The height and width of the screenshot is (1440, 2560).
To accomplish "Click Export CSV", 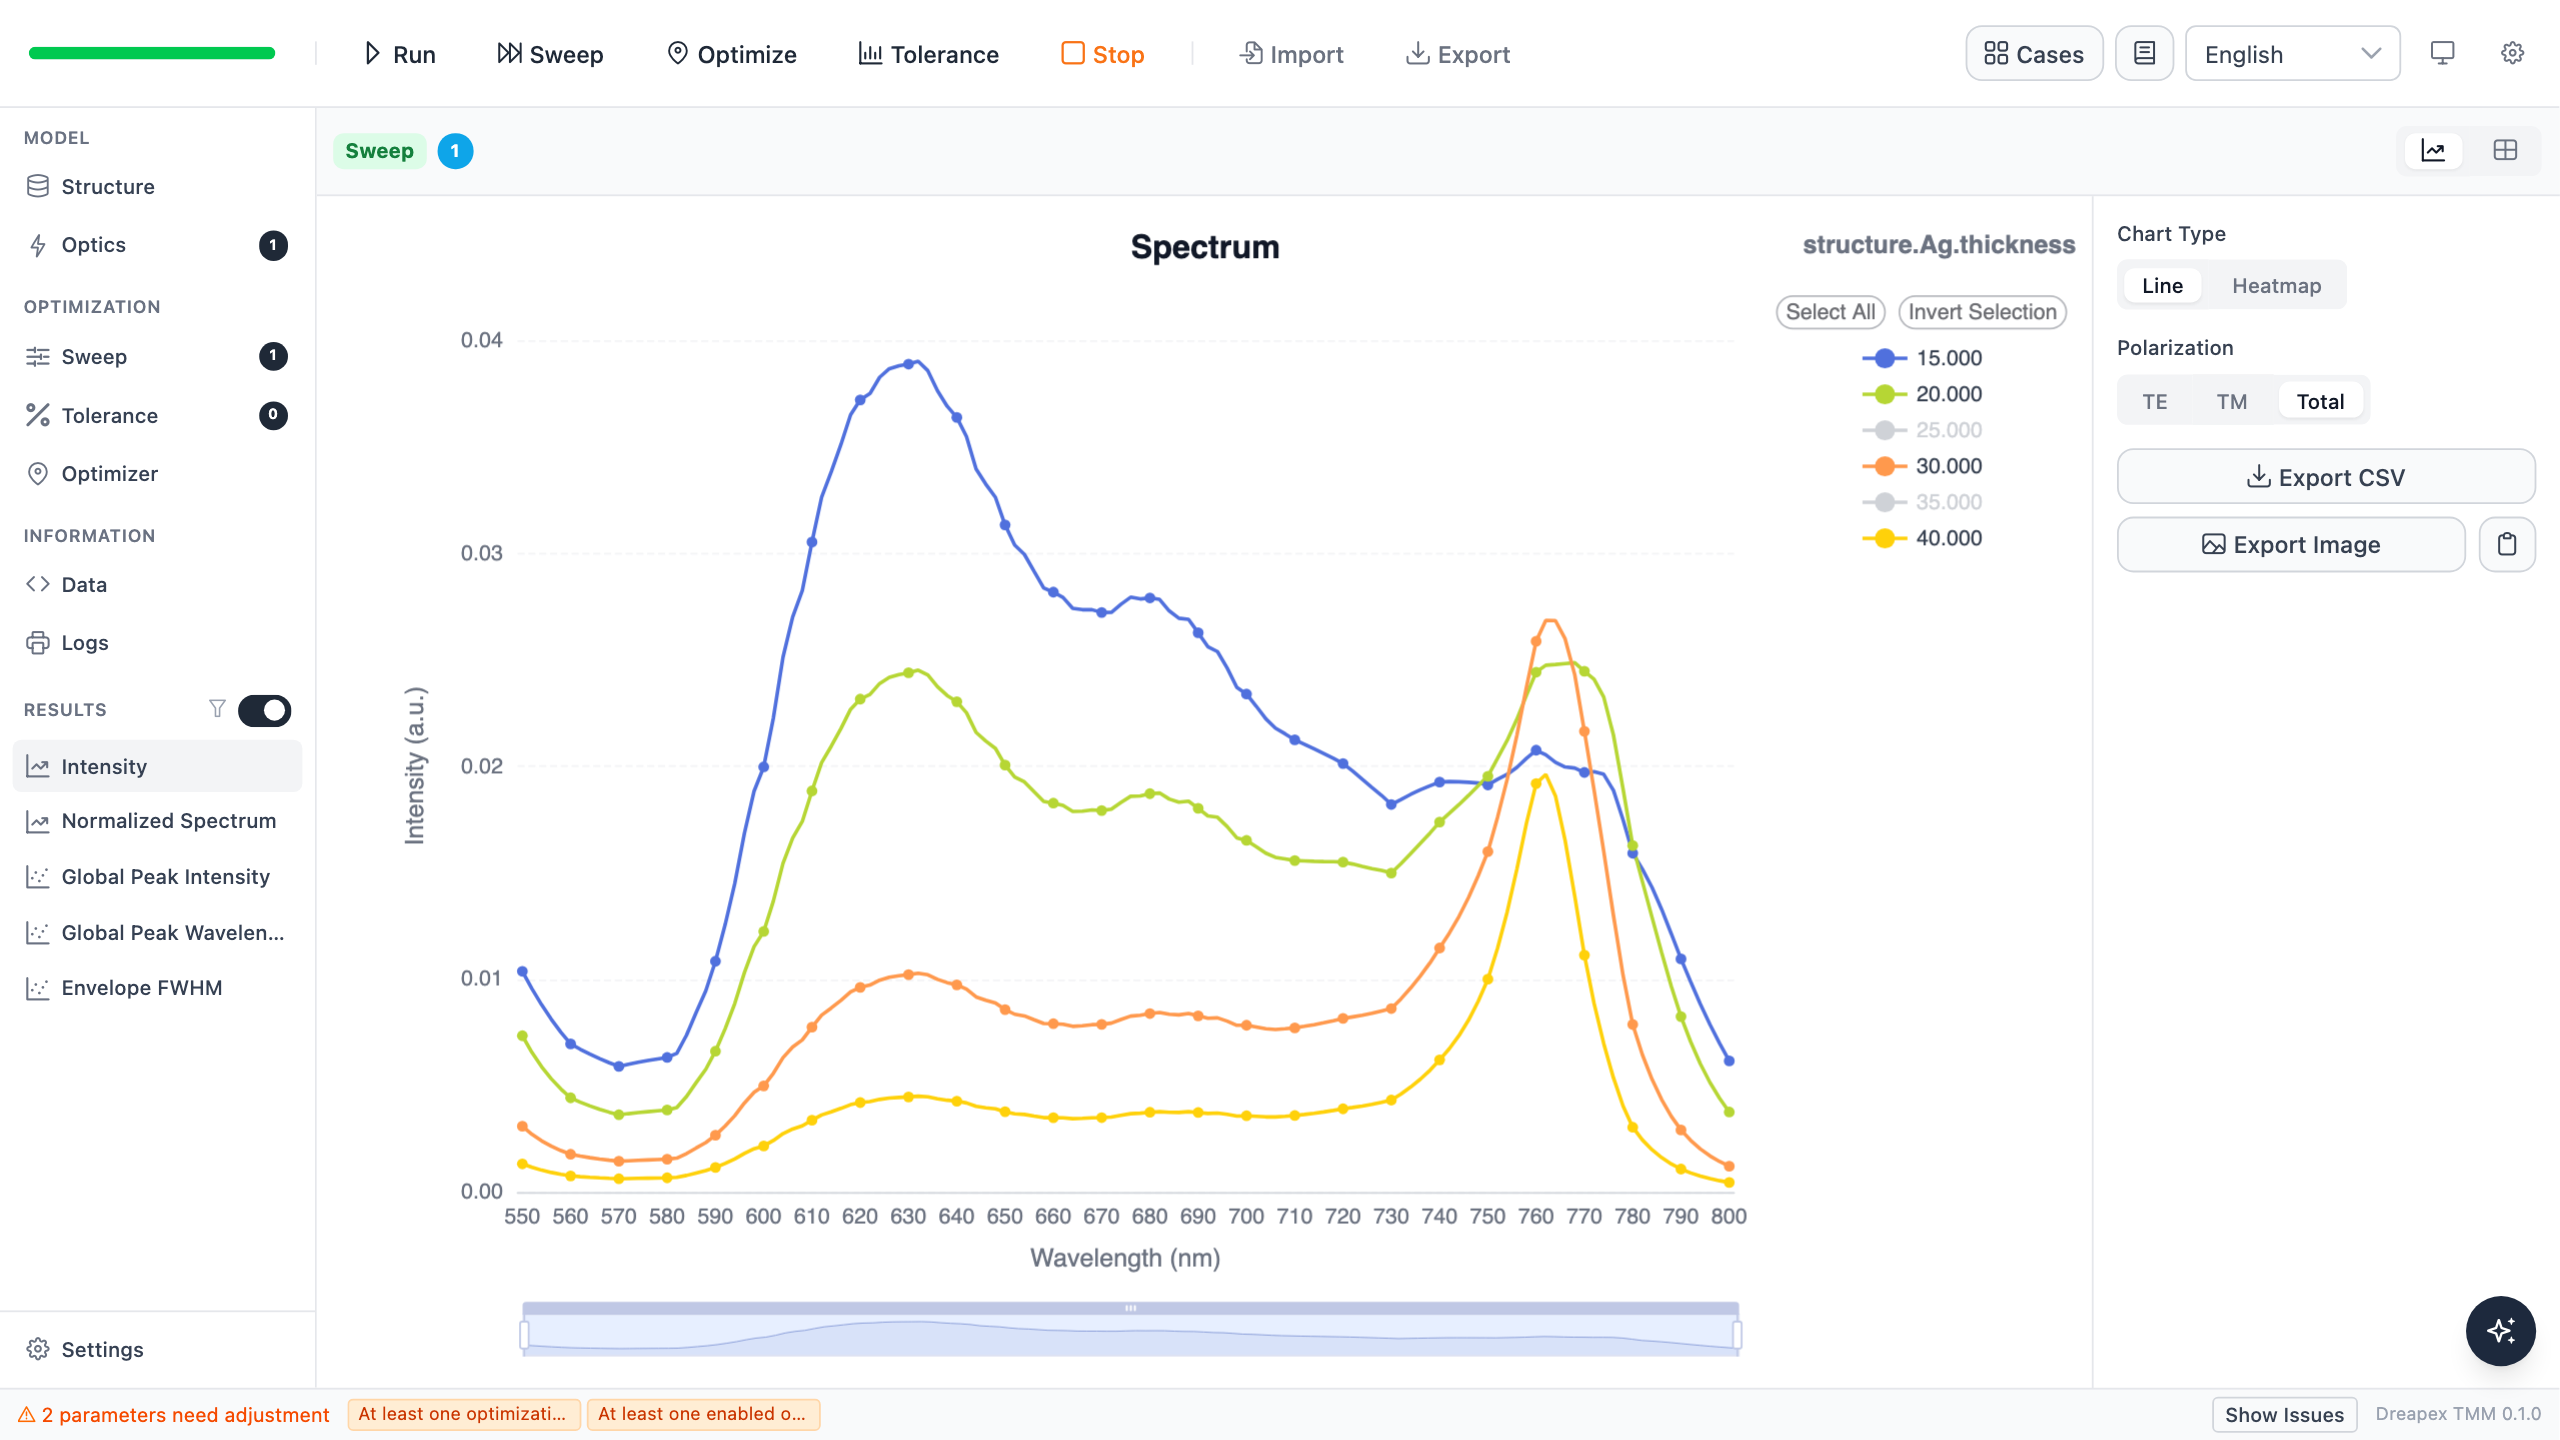I will click(x=2326, y=477).
